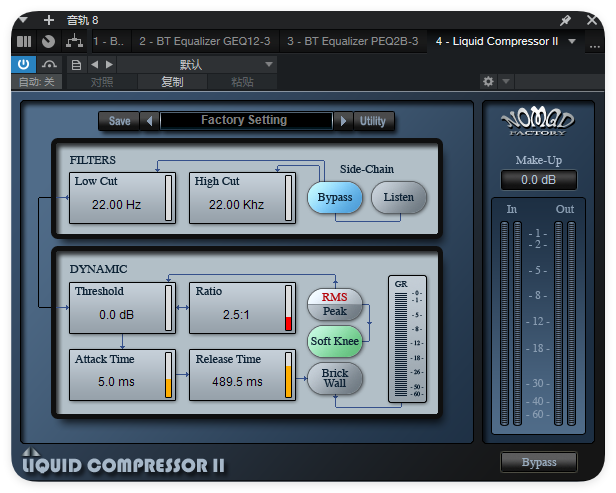Click the GR gain reduction meter
616x493 pixels.
click(x=407, y=339)
